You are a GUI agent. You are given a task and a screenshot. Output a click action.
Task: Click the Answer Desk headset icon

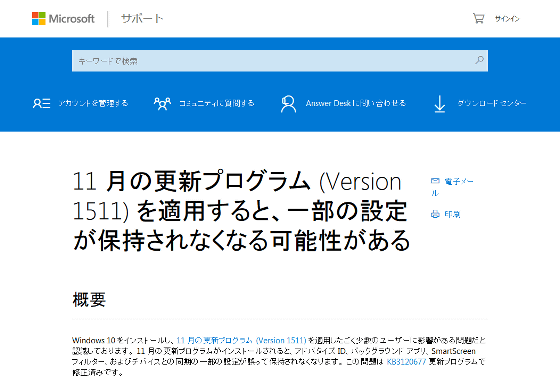pyautogui.click(x=288, y=104)
